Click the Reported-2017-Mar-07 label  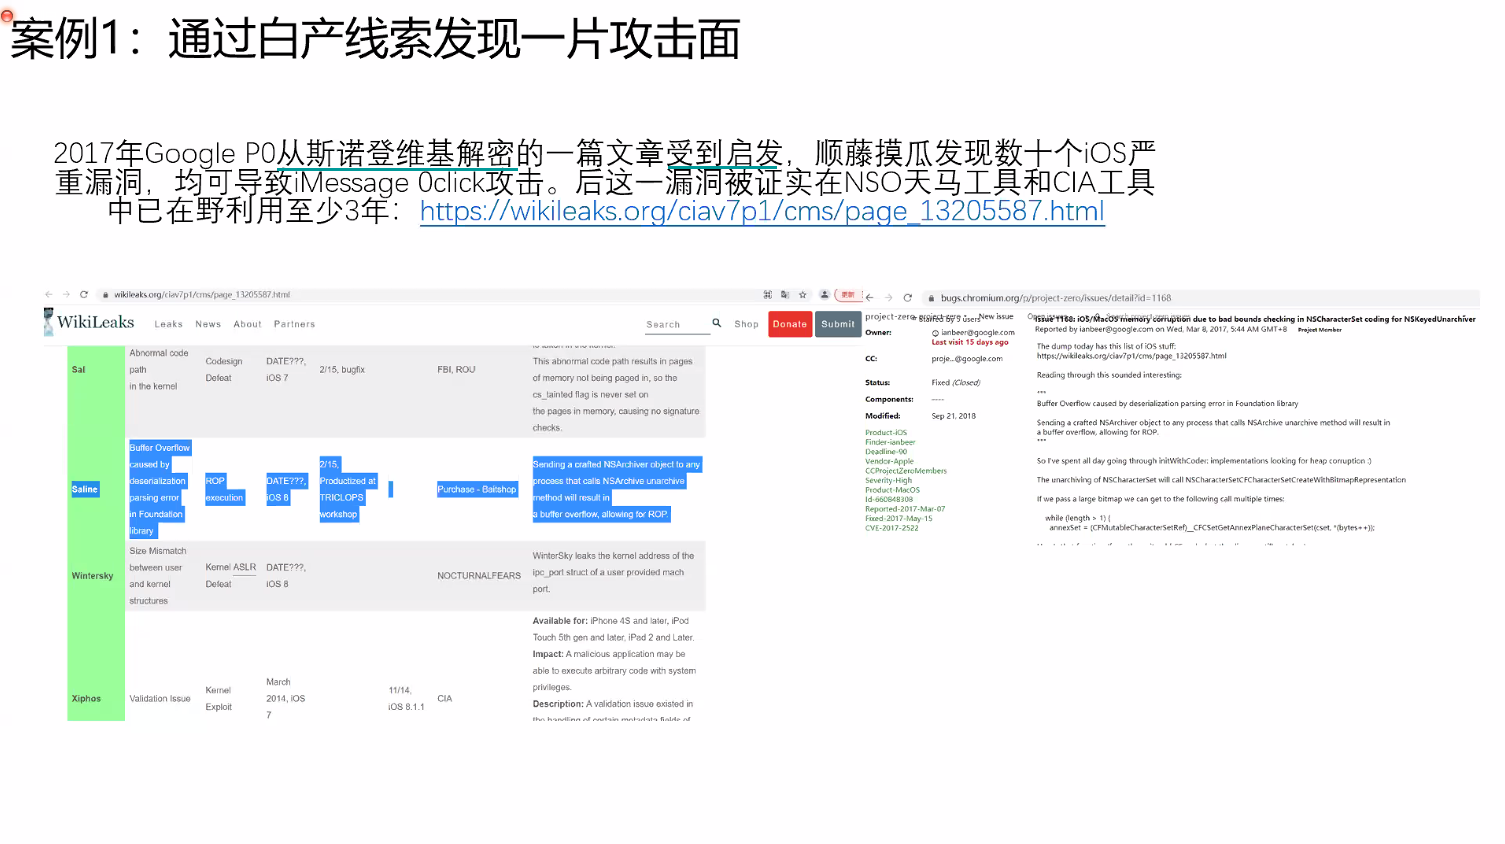(905, 509)
